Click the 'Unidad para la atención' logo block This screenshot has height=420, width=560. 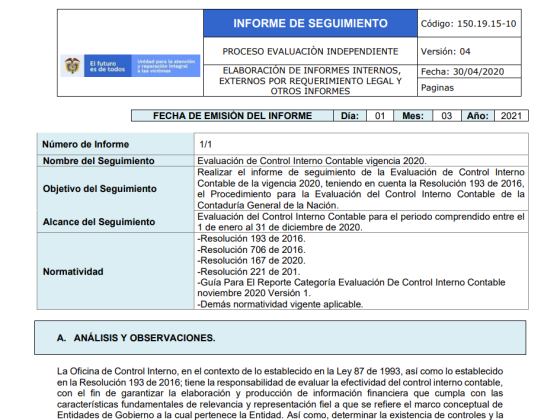(x=166, y=66)
